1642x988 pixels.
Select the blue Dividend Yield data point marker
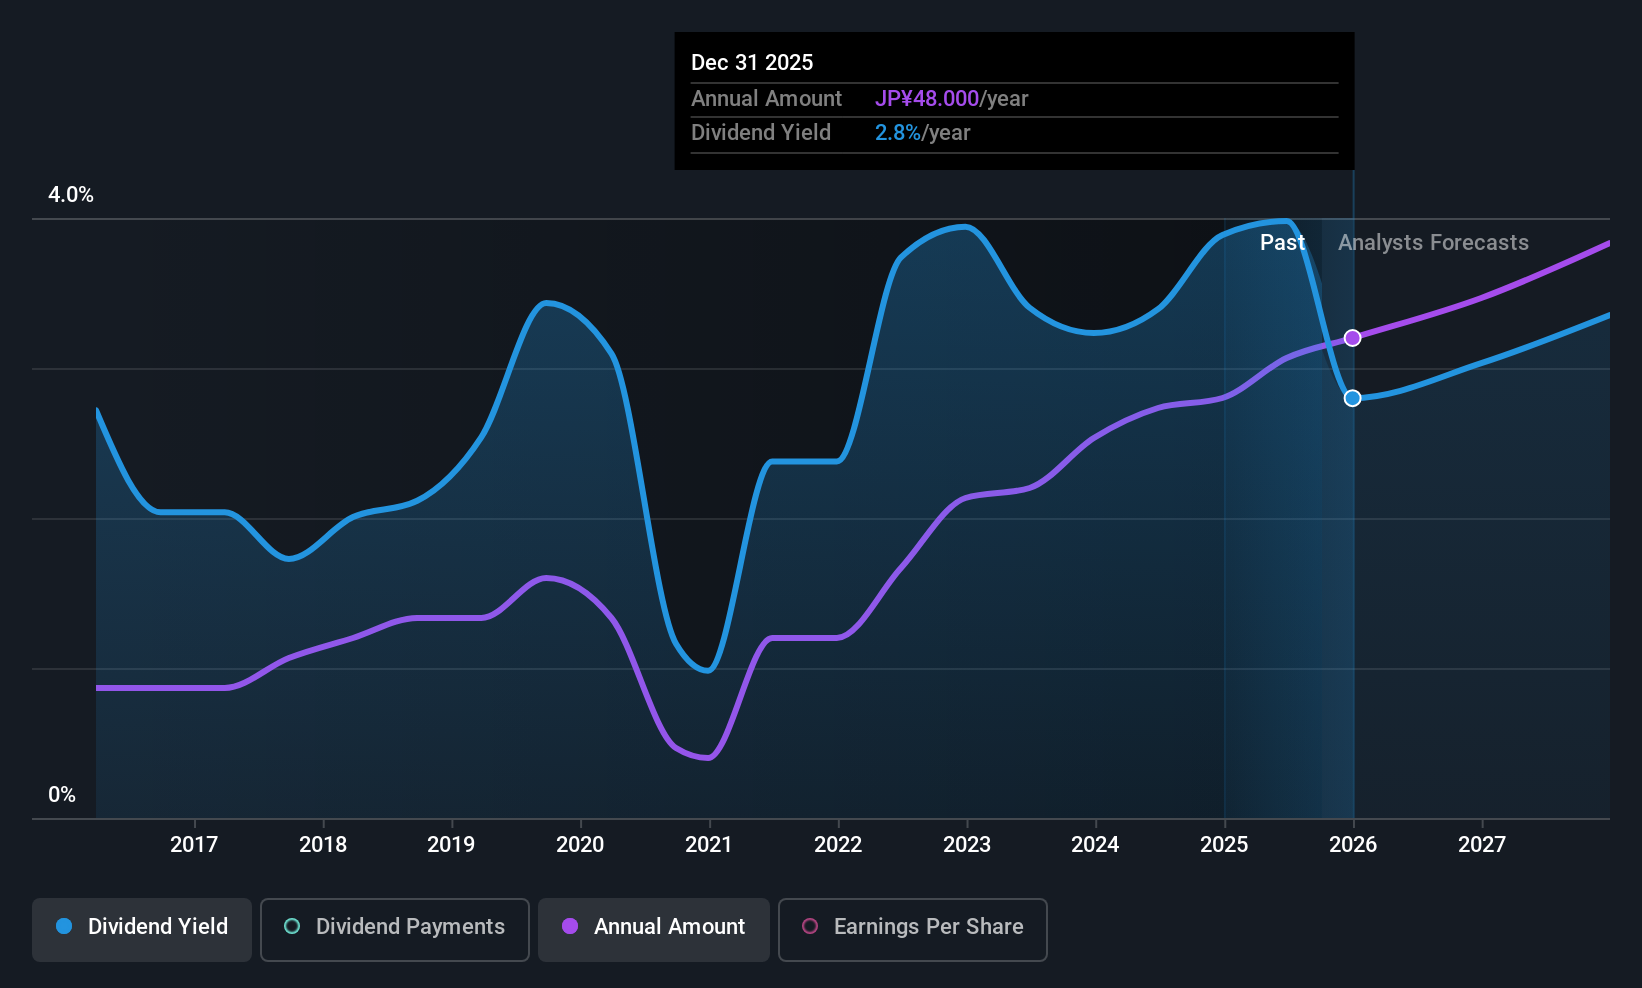click(x=1353, y=398)
